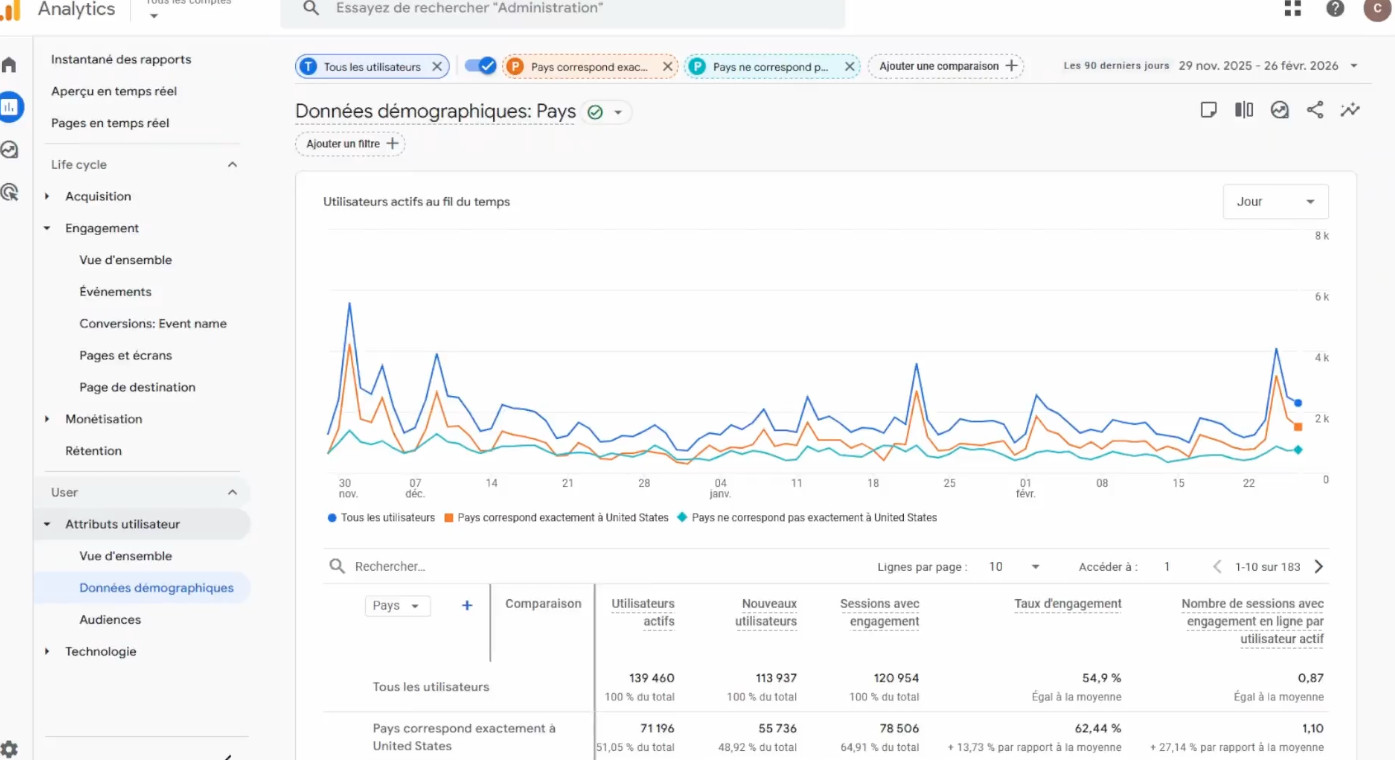
Task: Open the Pays dimension dropdown
Action: [x=397, y=606]
